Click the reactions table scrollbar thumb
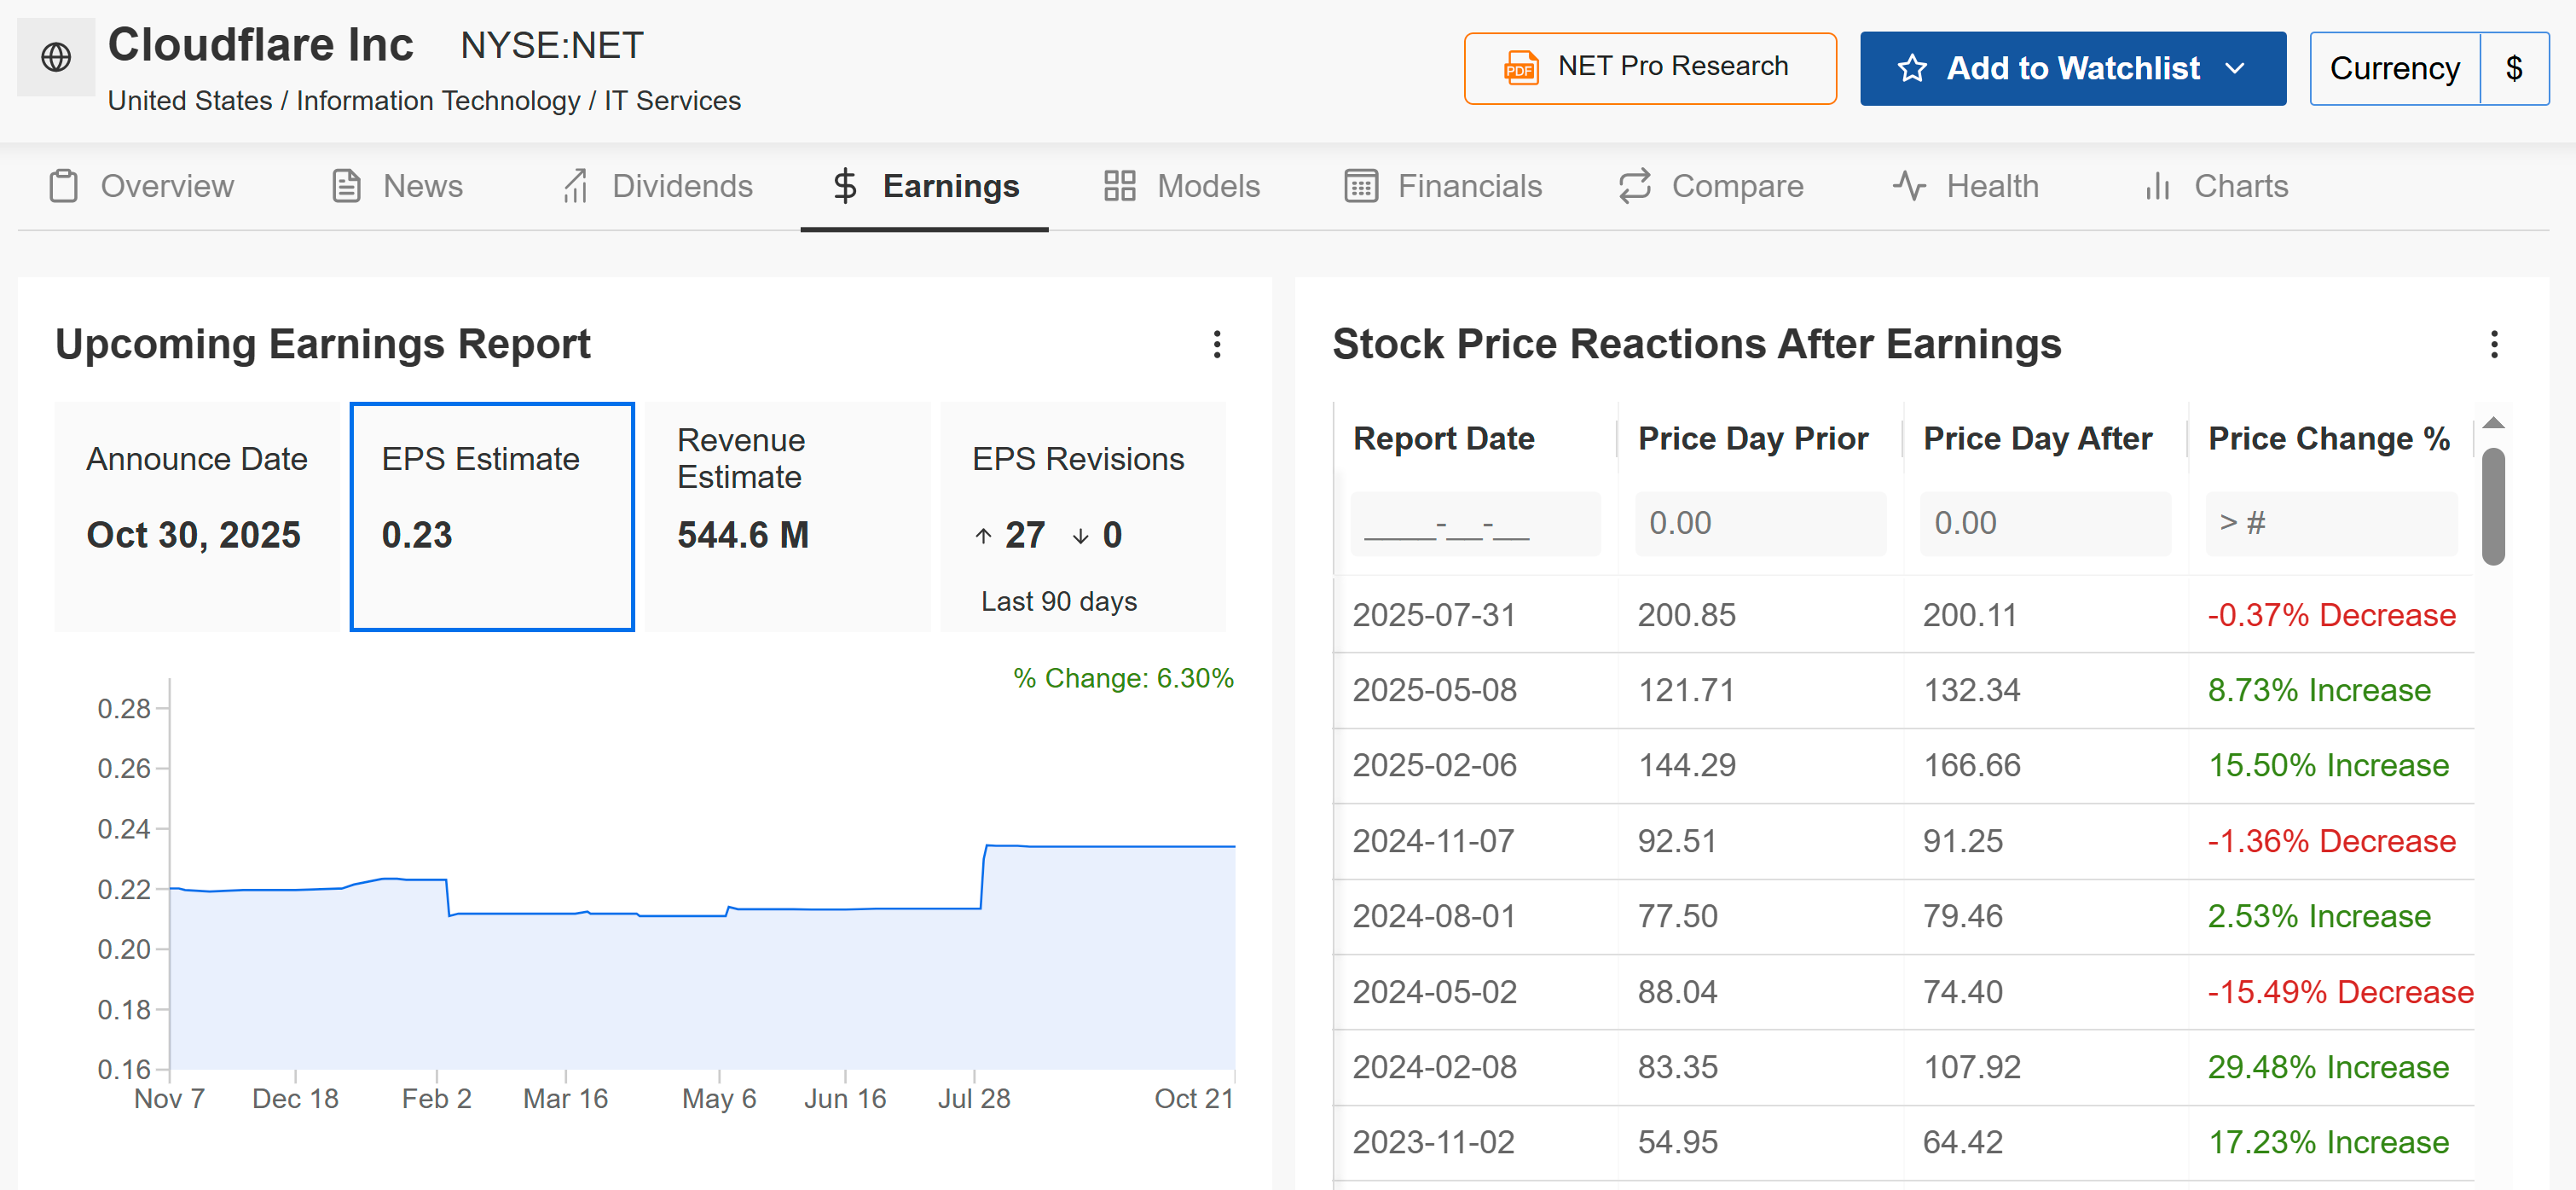The width and height of the screenshot is (2576, 1190). coord(2493,506)
